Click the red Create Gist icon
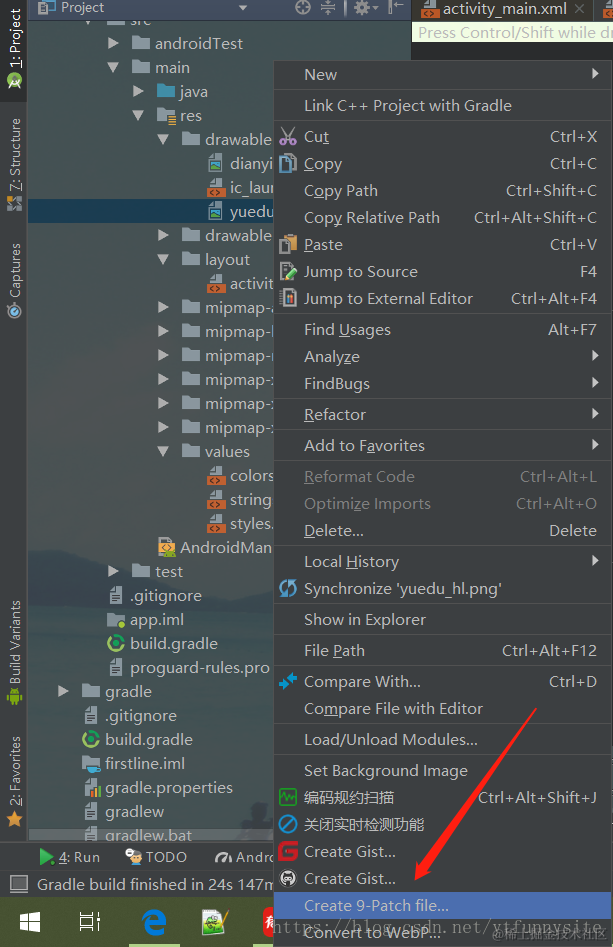 pos(288,851)
